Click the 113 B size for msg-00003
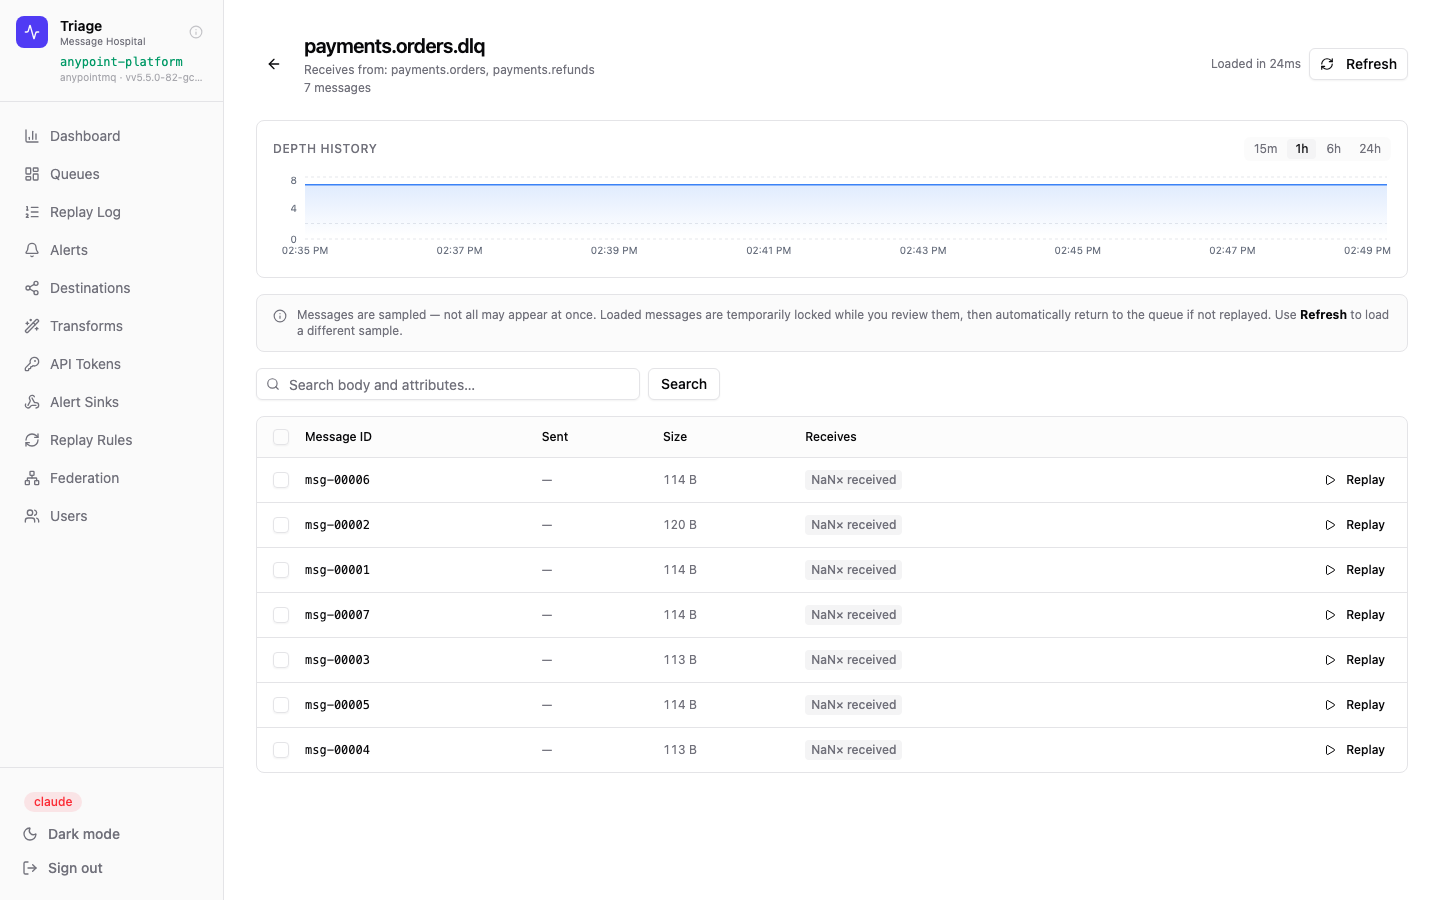This screenshot has height=900, width=1440. coord(680,660)
